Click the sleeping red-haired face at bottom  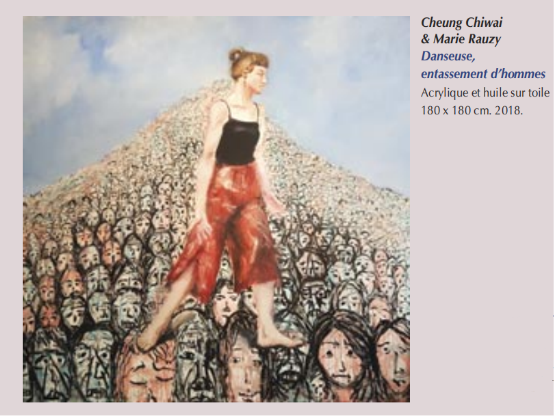click(148, 375)
